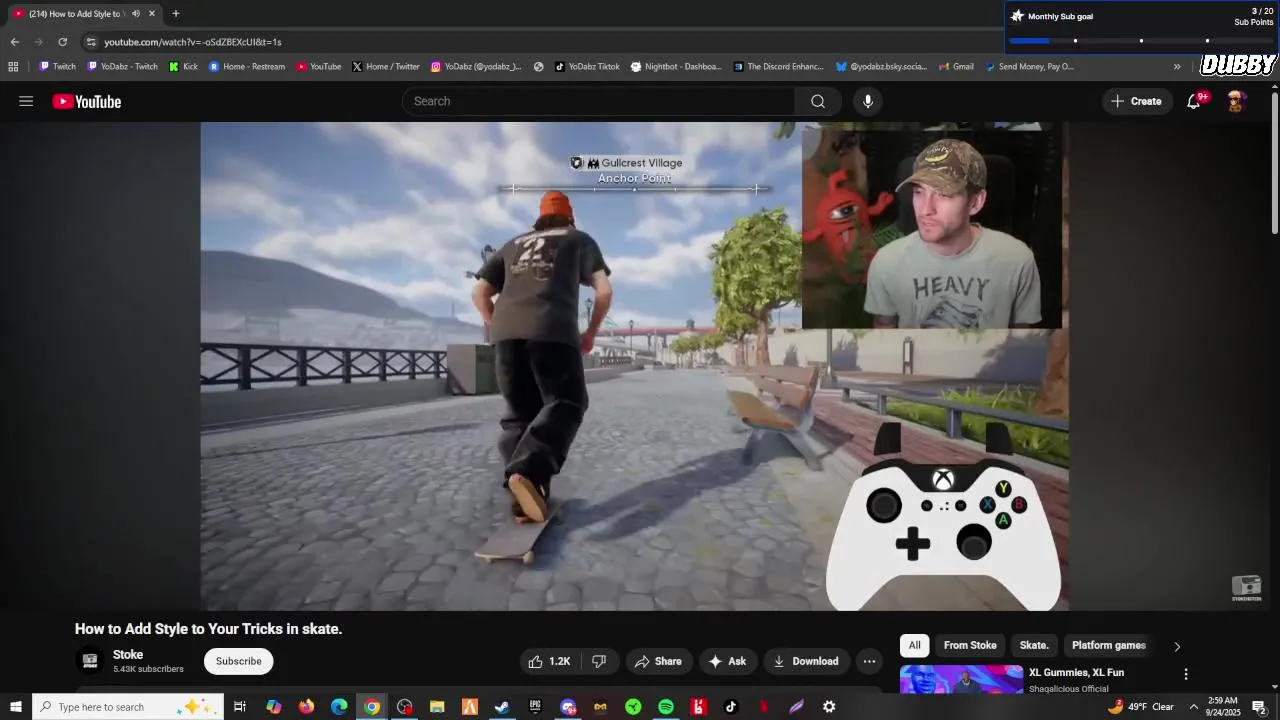Show next filter chips arrow
The image size is (1280, 720).
[1177, 646]
